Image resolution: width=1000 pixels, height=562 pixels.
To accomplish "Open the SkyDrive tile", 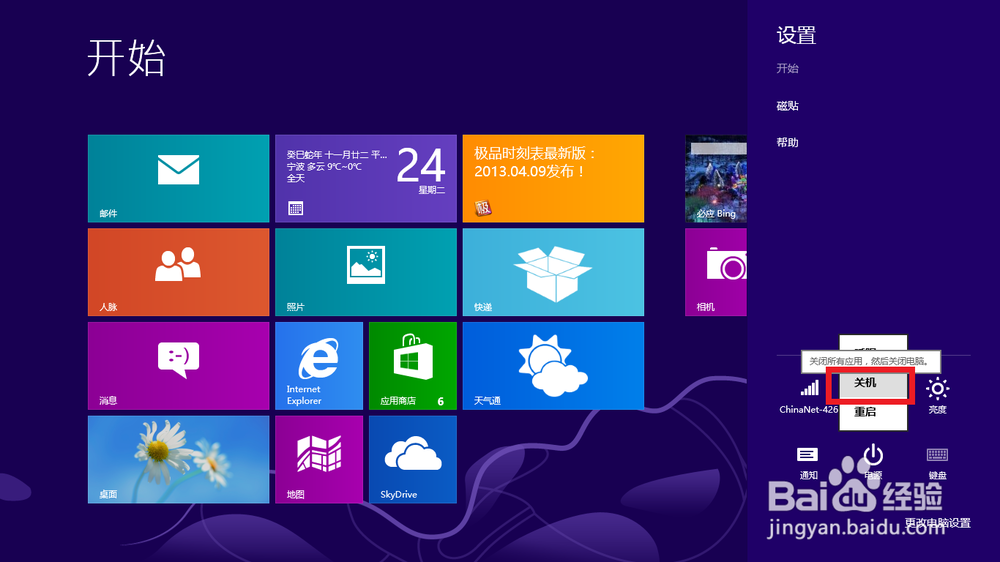I will (413, 460).
